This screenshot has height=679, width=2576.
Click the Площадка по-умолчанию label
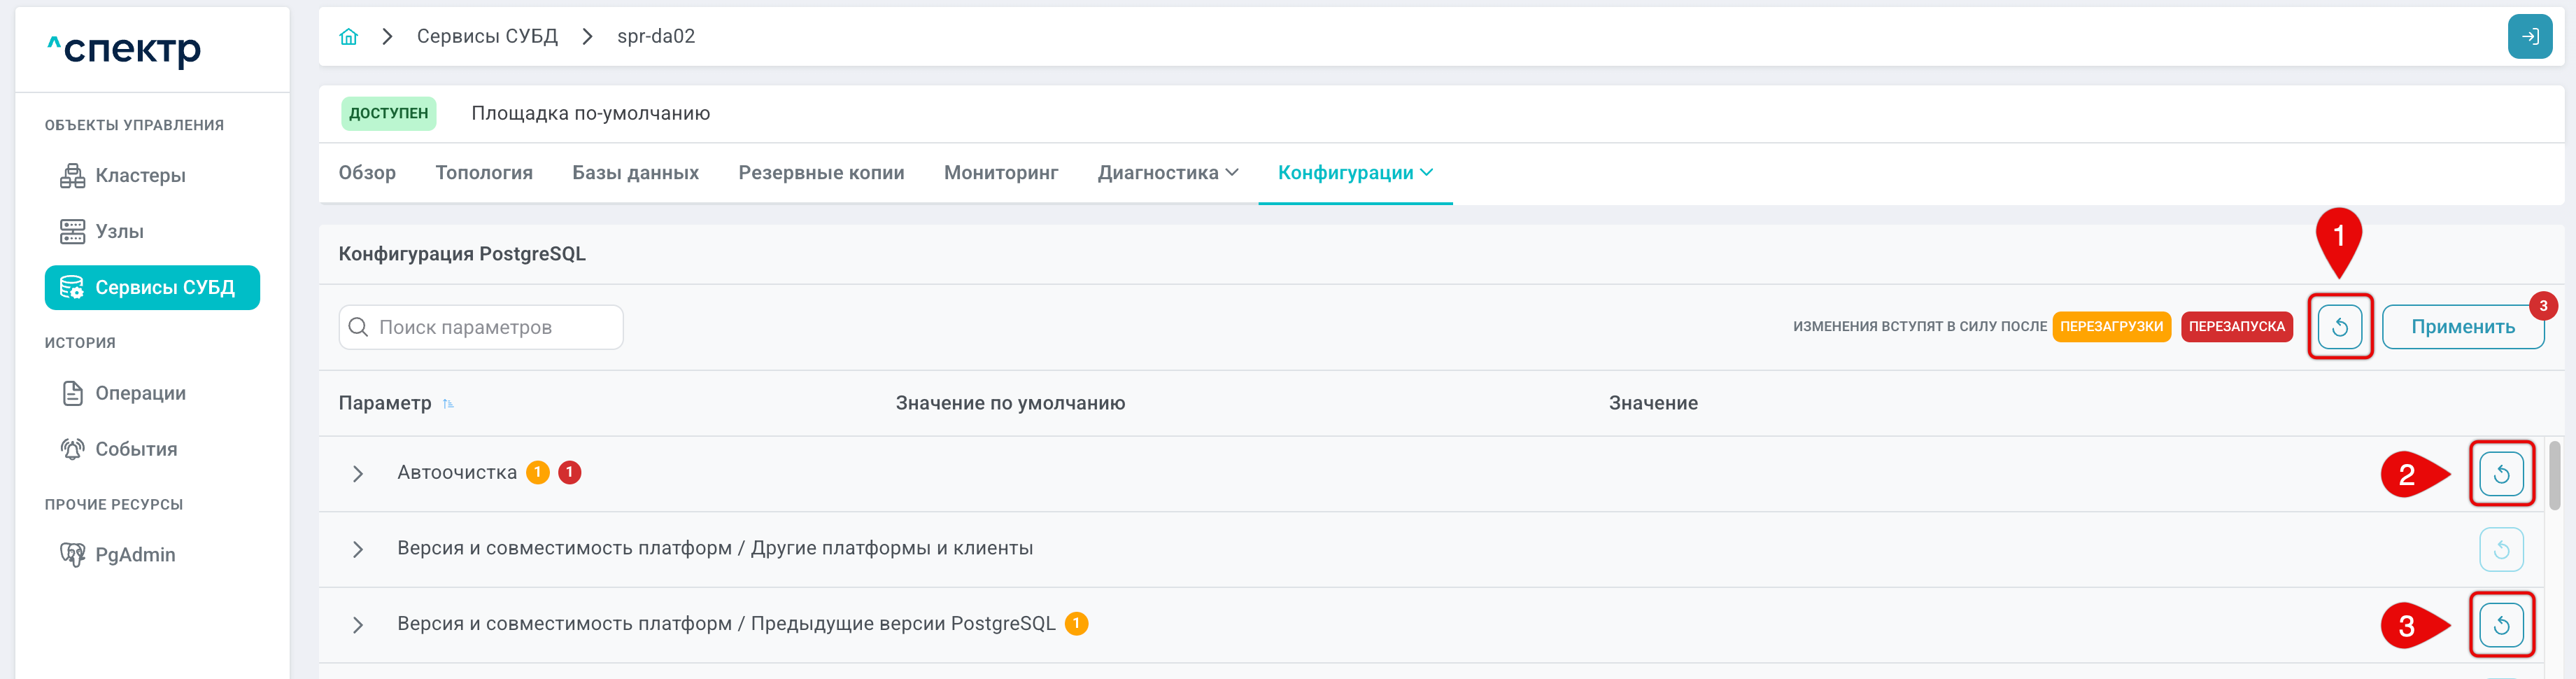click(x=590, y=114)
